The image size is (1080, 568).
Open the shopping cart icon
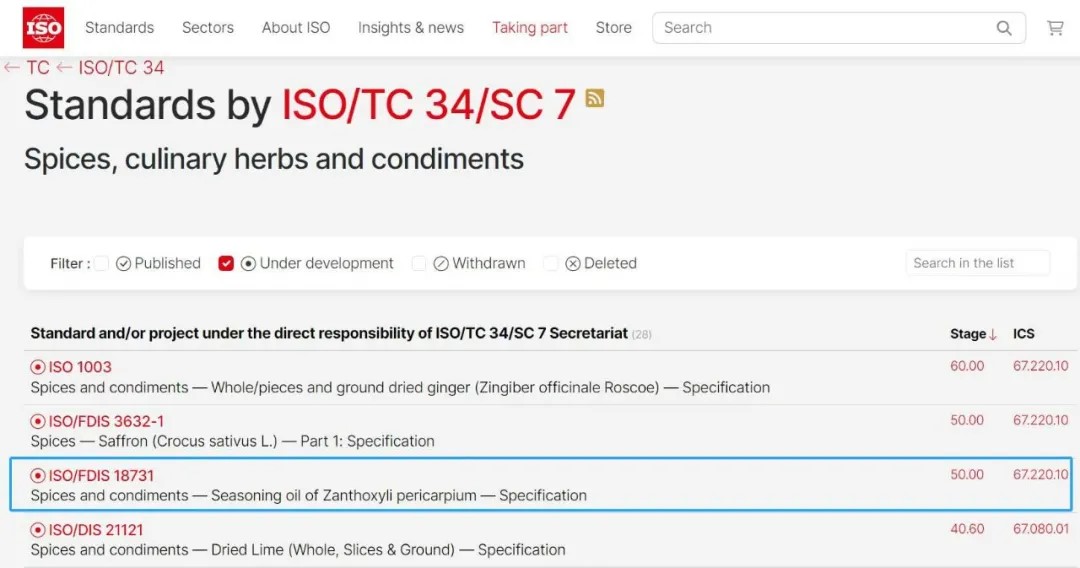tap(1055, 28)
